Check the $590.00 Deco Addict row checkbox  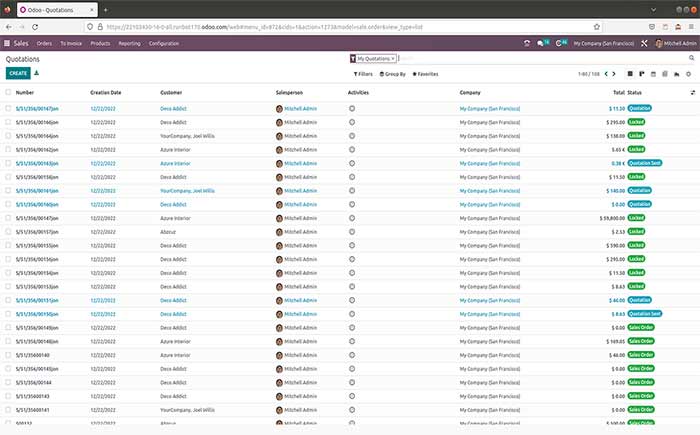[x=8, y=245]
